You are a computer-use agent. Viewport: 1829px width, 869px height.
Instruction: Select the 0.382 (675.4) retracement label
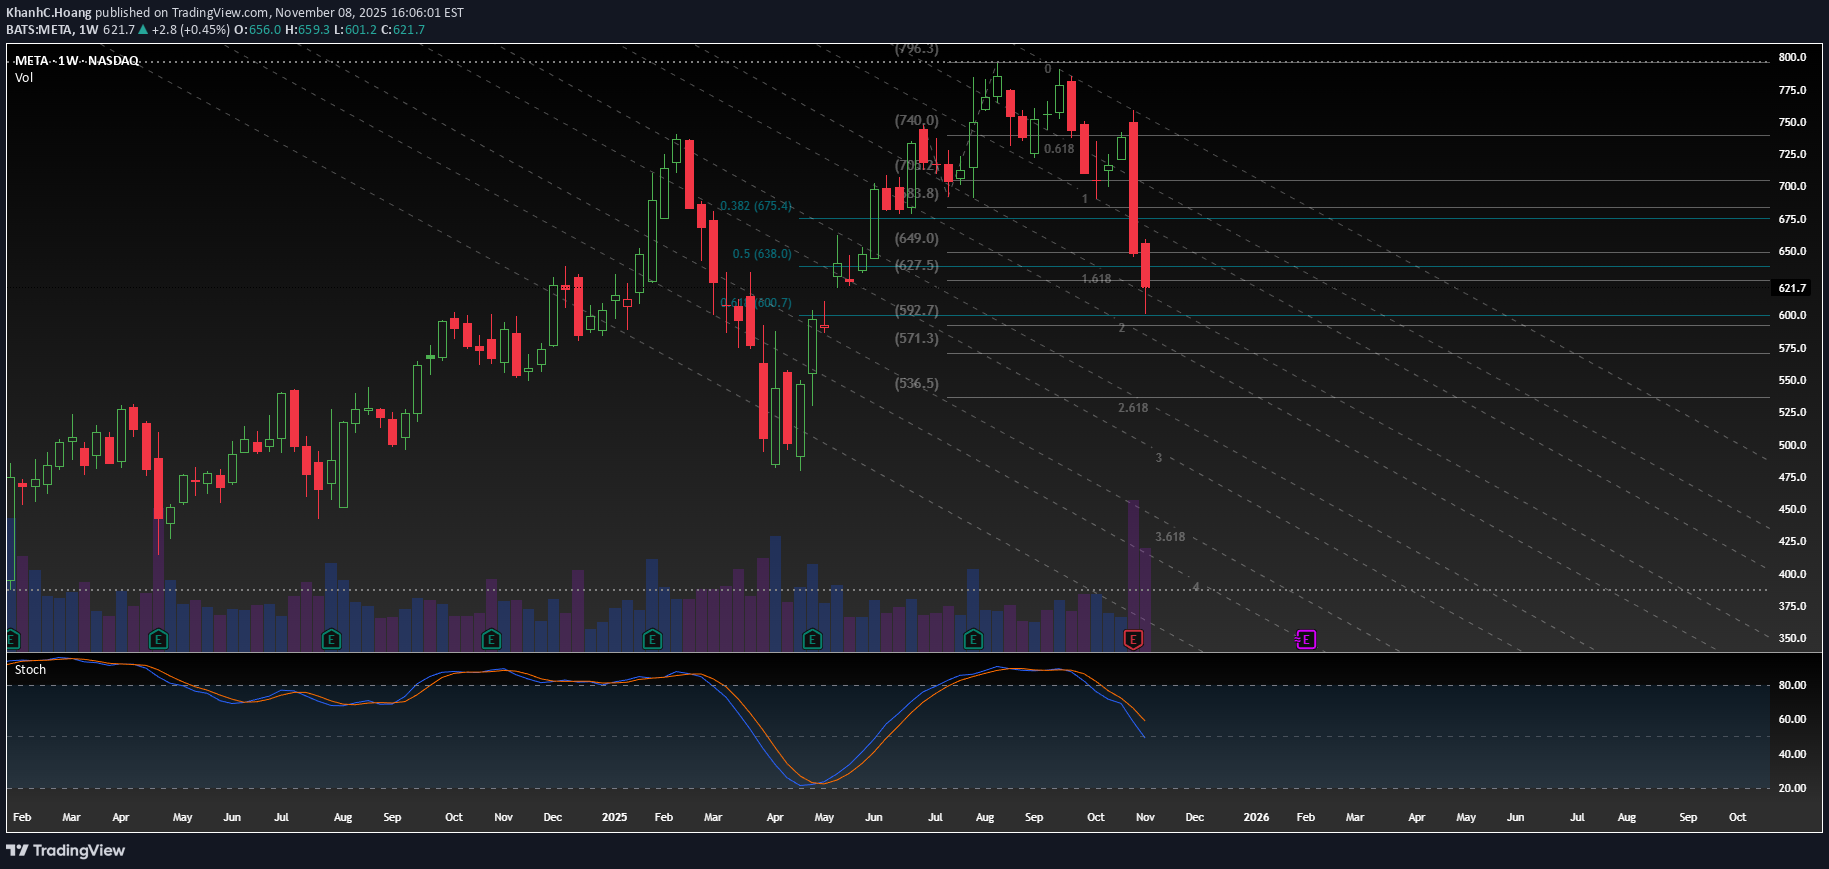coord(755,206)
